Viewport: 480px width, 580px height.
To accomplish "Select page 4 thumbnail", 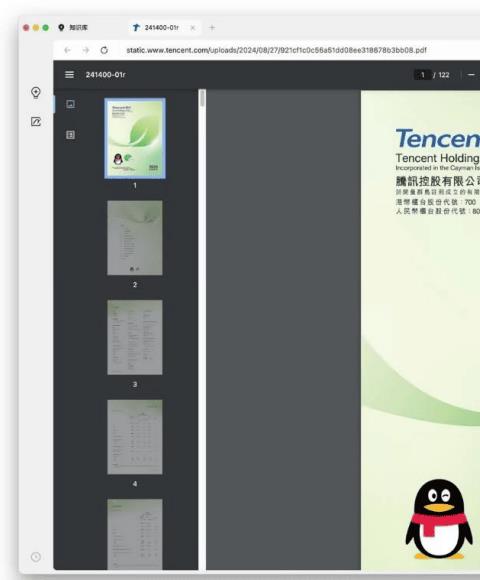I will pyautogui.click(x=135, y=437).
